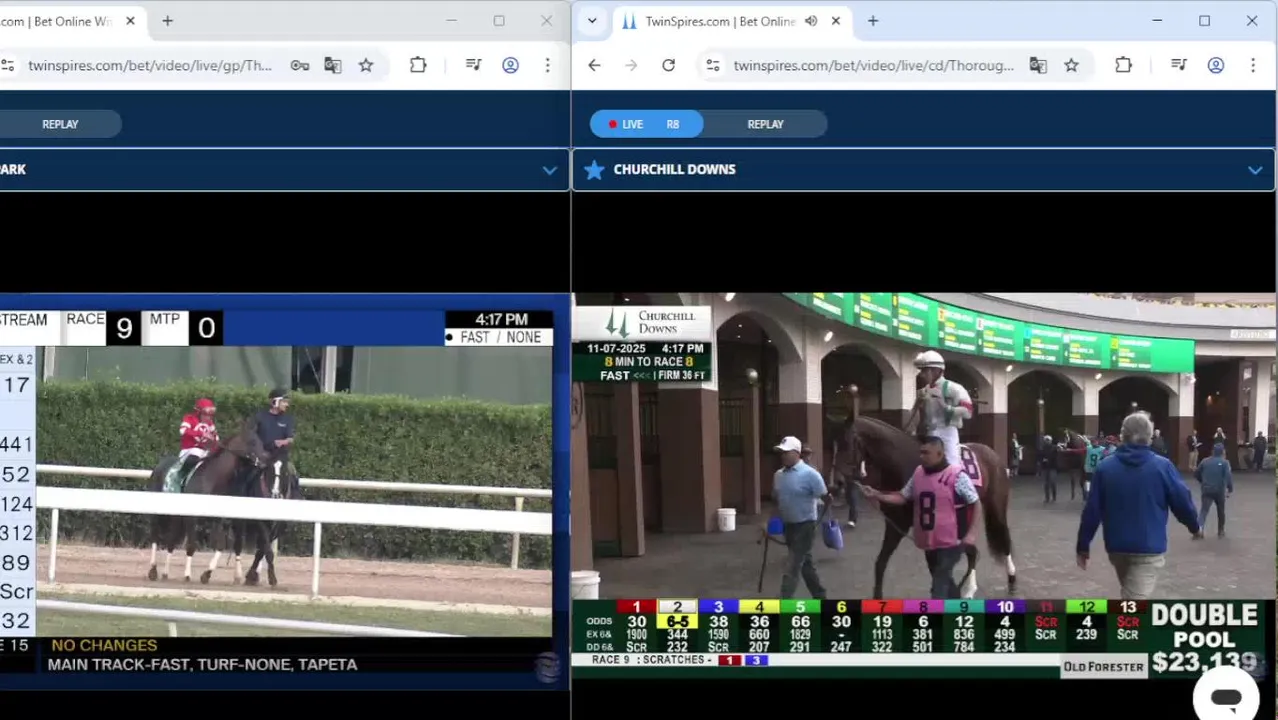The height and width of the screenshot is (720, 1278).
Task: Switch to LIVE R8 stream in right window
Action: [x=646, y=124]
